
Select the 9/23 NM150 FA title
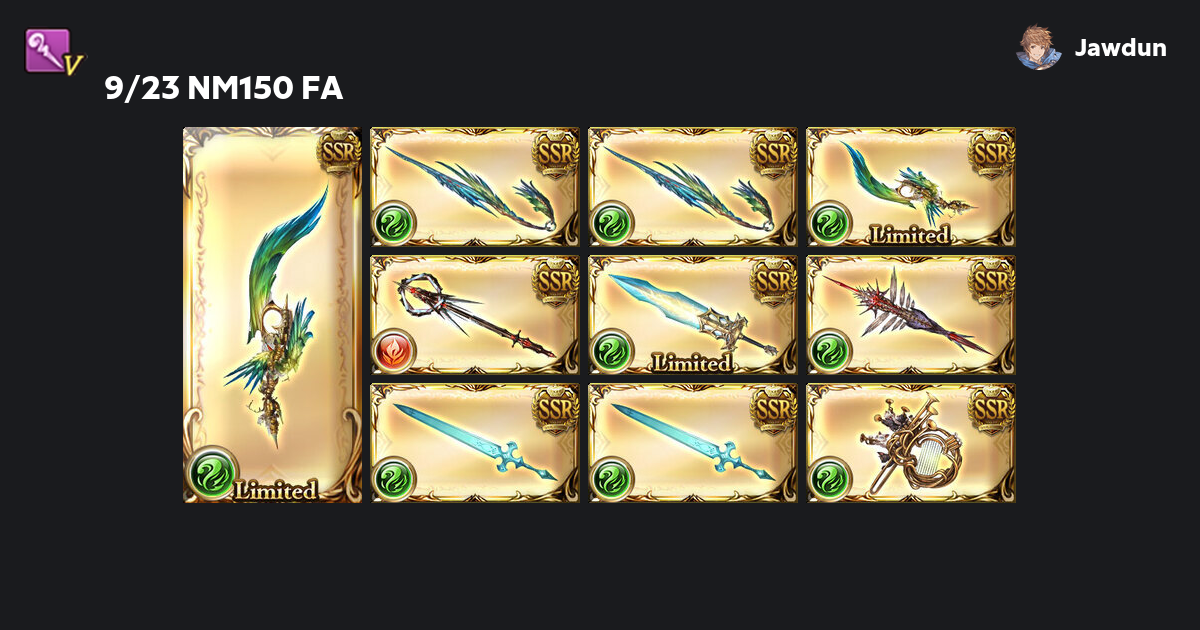point(224,89)
